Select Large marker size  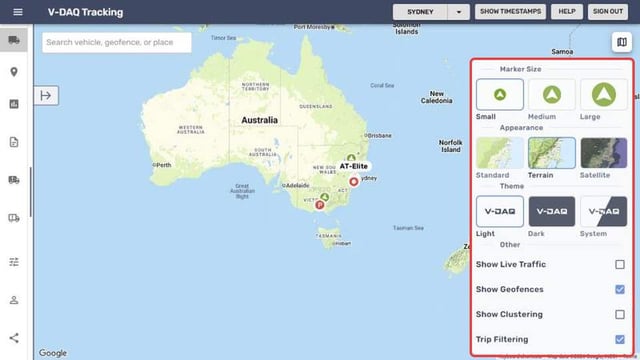(x=604, y=95)
